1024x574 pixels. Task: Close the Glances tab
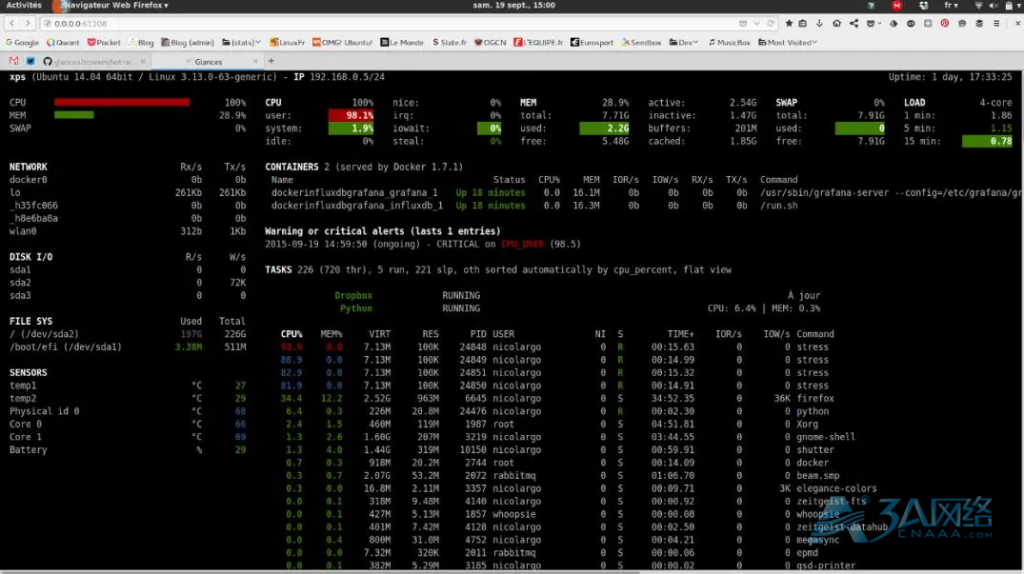point(255,61)
